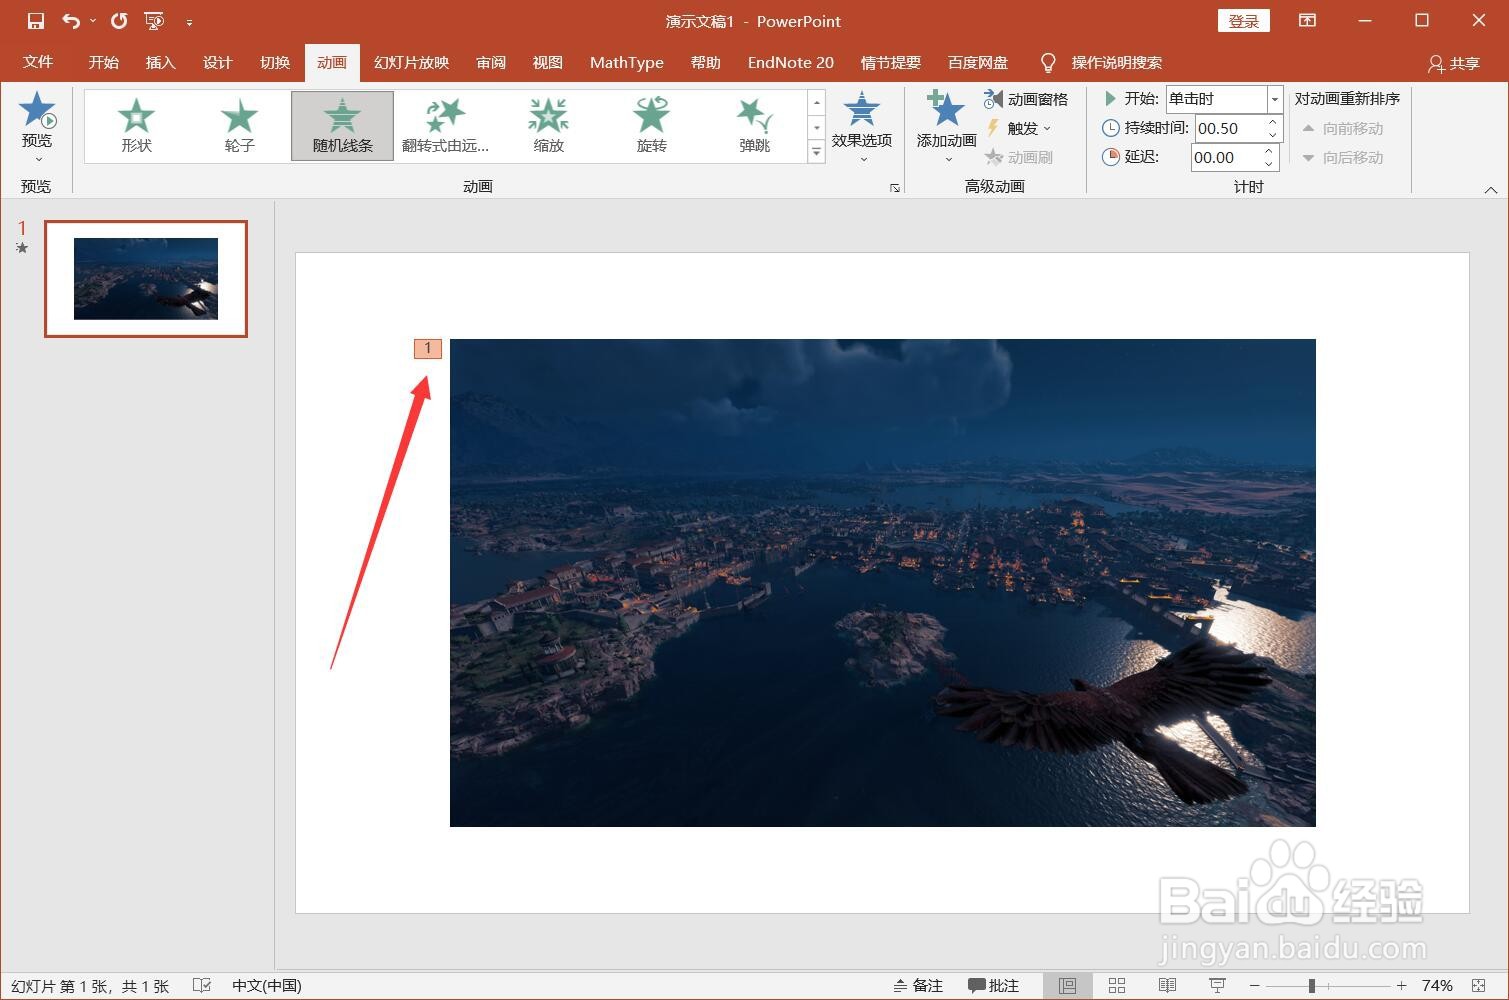Select slide 1 thumbnail

point(146,279)
